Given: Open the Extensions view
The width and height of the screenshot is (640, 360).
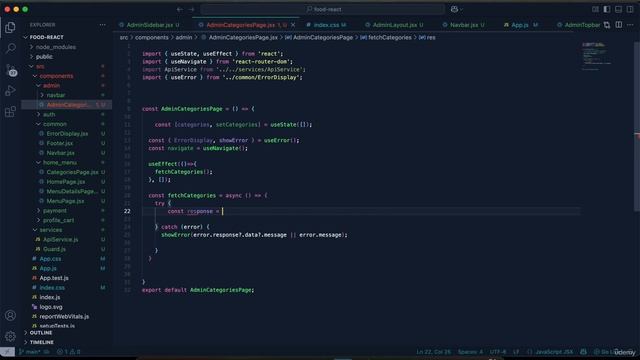Looking at the screenshot, I should (10, 111).
